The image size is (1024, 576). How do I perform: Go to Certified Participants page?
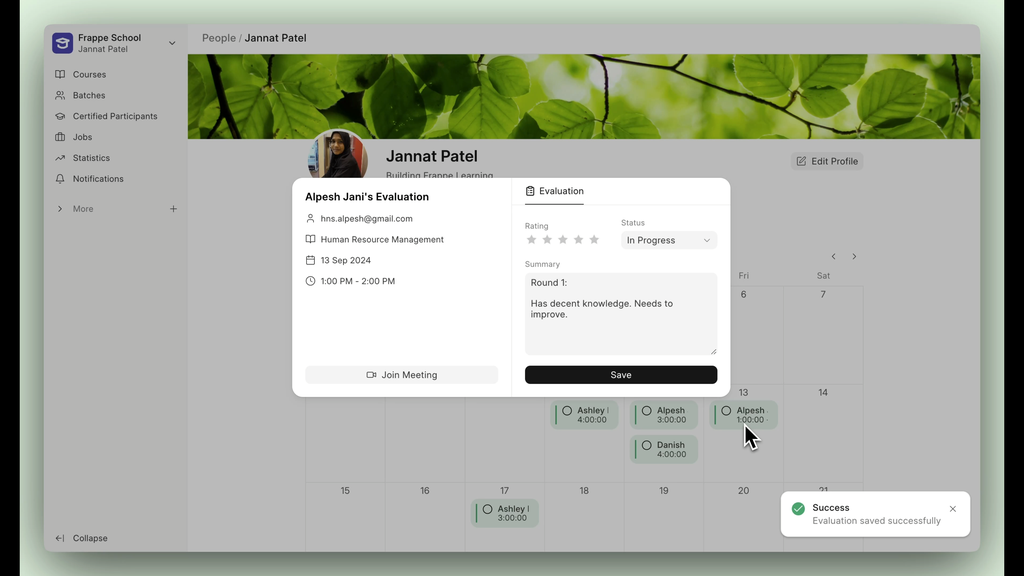coord(114,116)
